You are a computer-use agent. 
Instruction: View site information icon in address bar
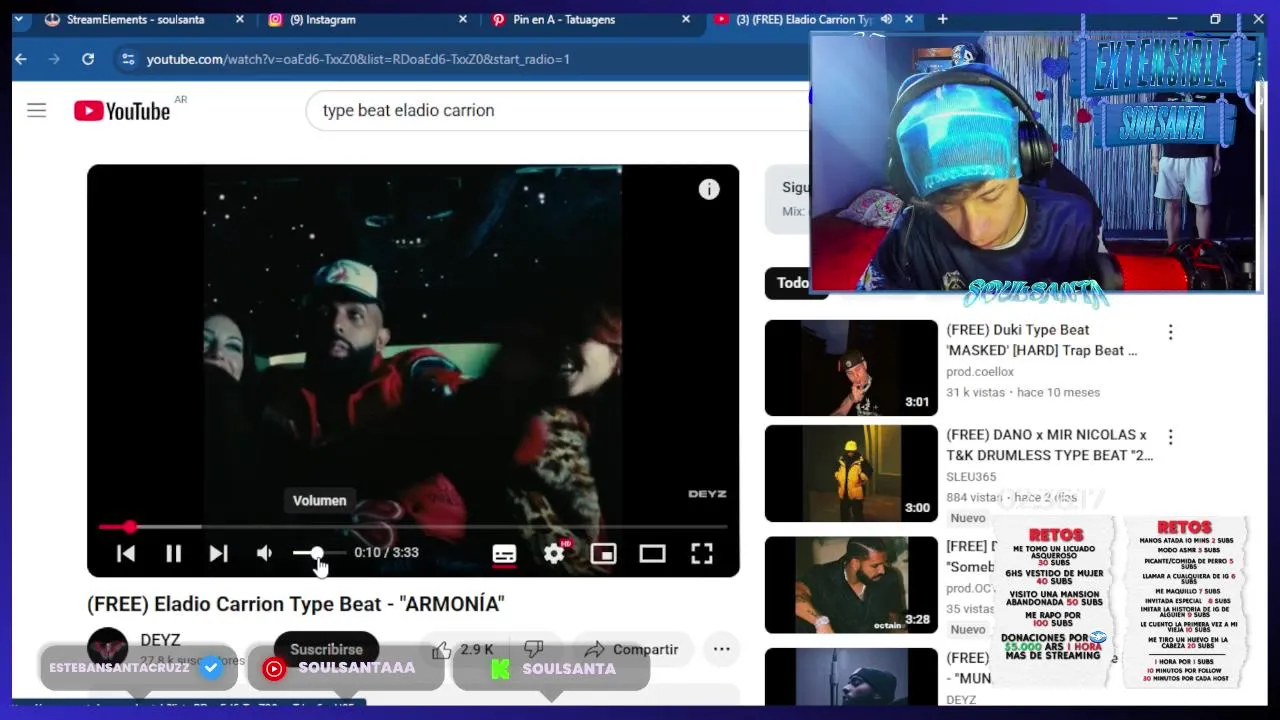tap(127, 59)
